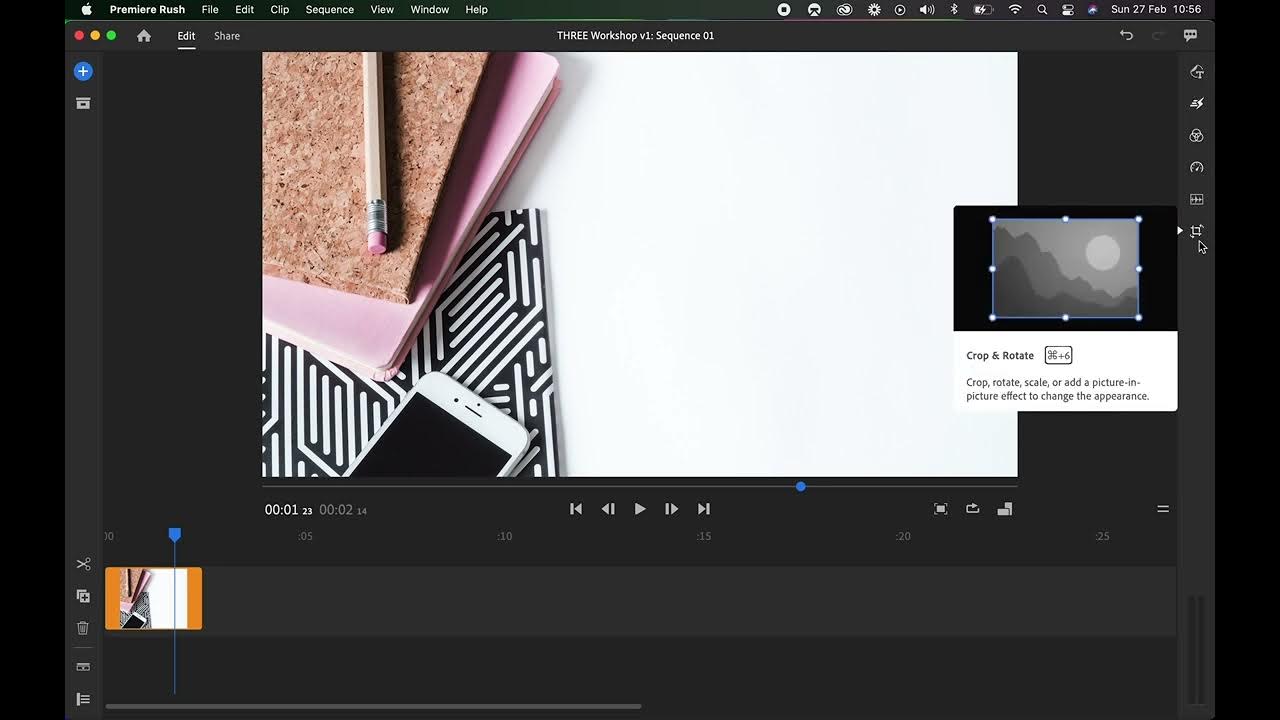Open the Color panel icon

click(x=1196, y=136)
